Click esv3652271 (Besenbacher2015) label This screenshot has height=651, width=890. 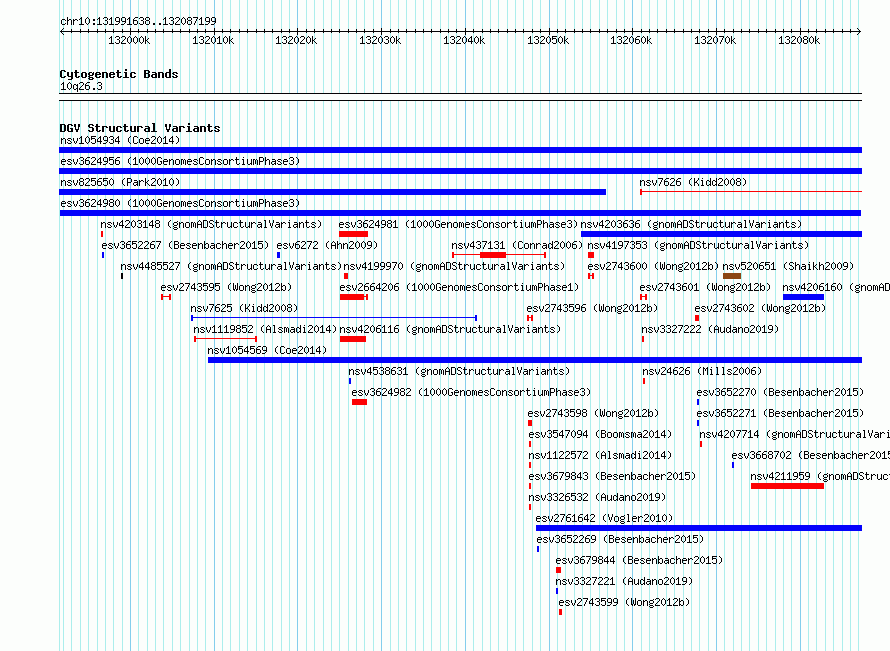pyautogui.click(x=780, y=413)
